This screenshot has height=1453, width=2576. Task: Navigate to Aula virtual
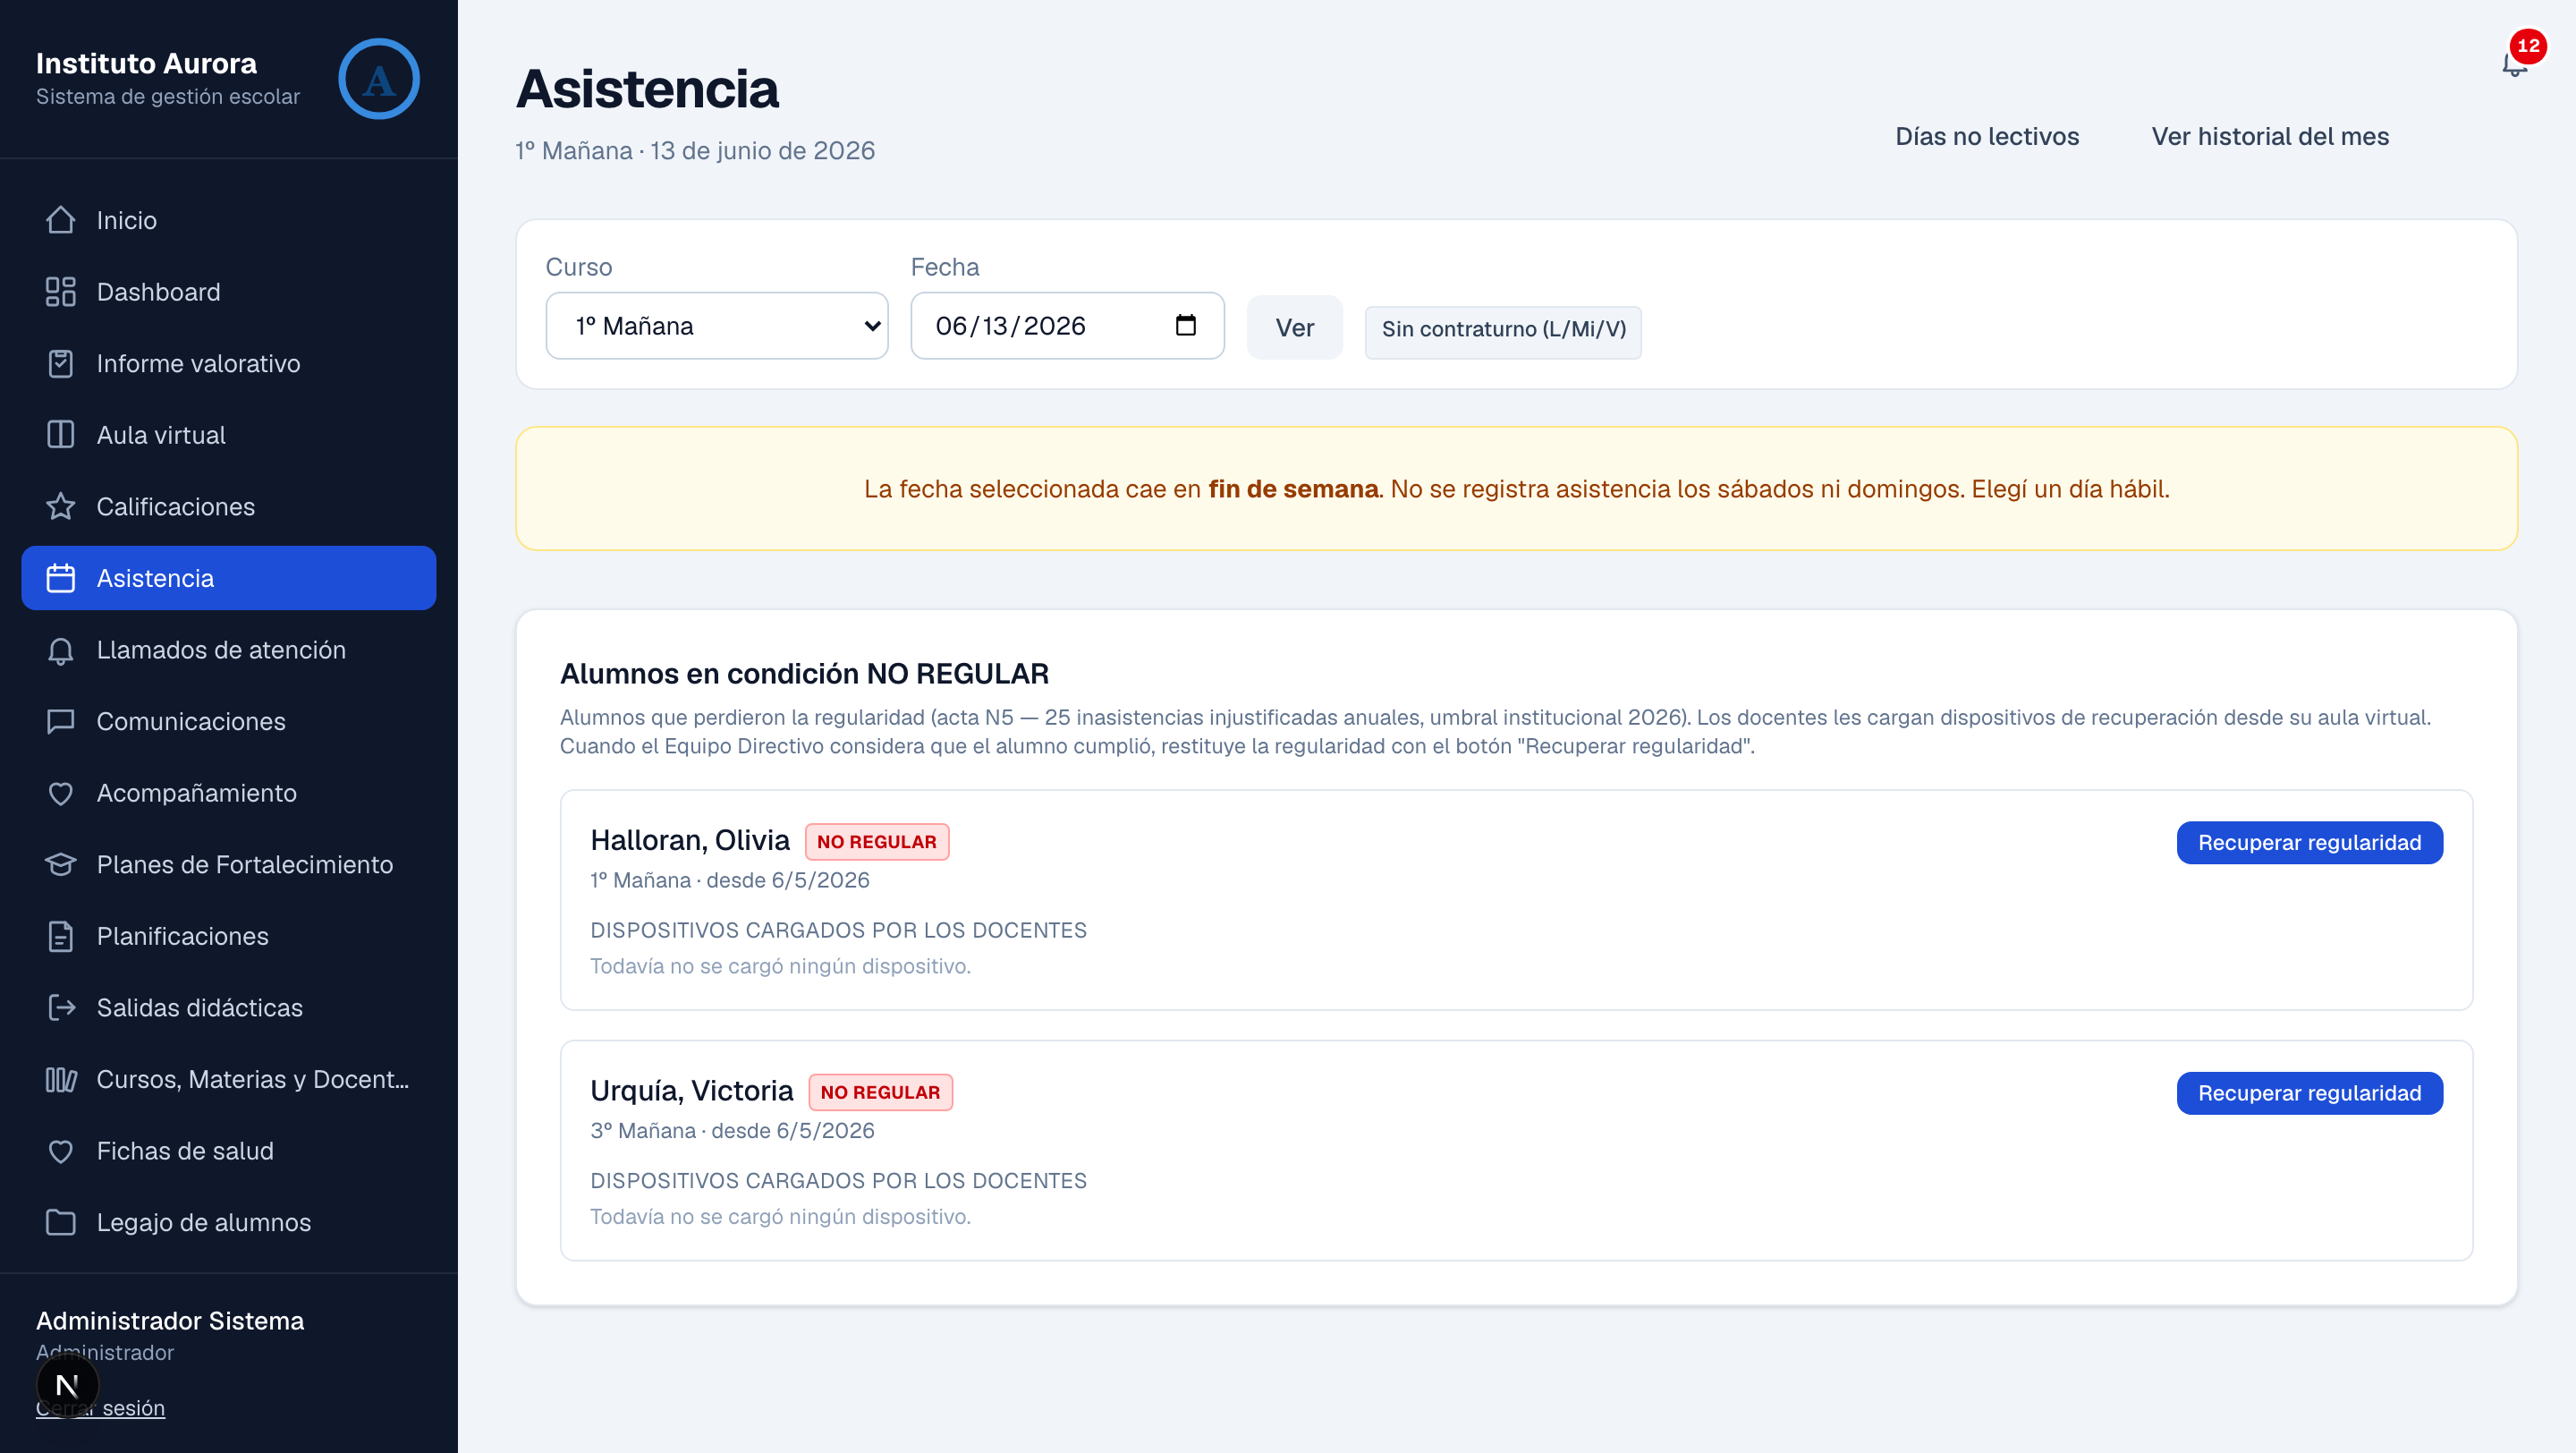(229, 435)
